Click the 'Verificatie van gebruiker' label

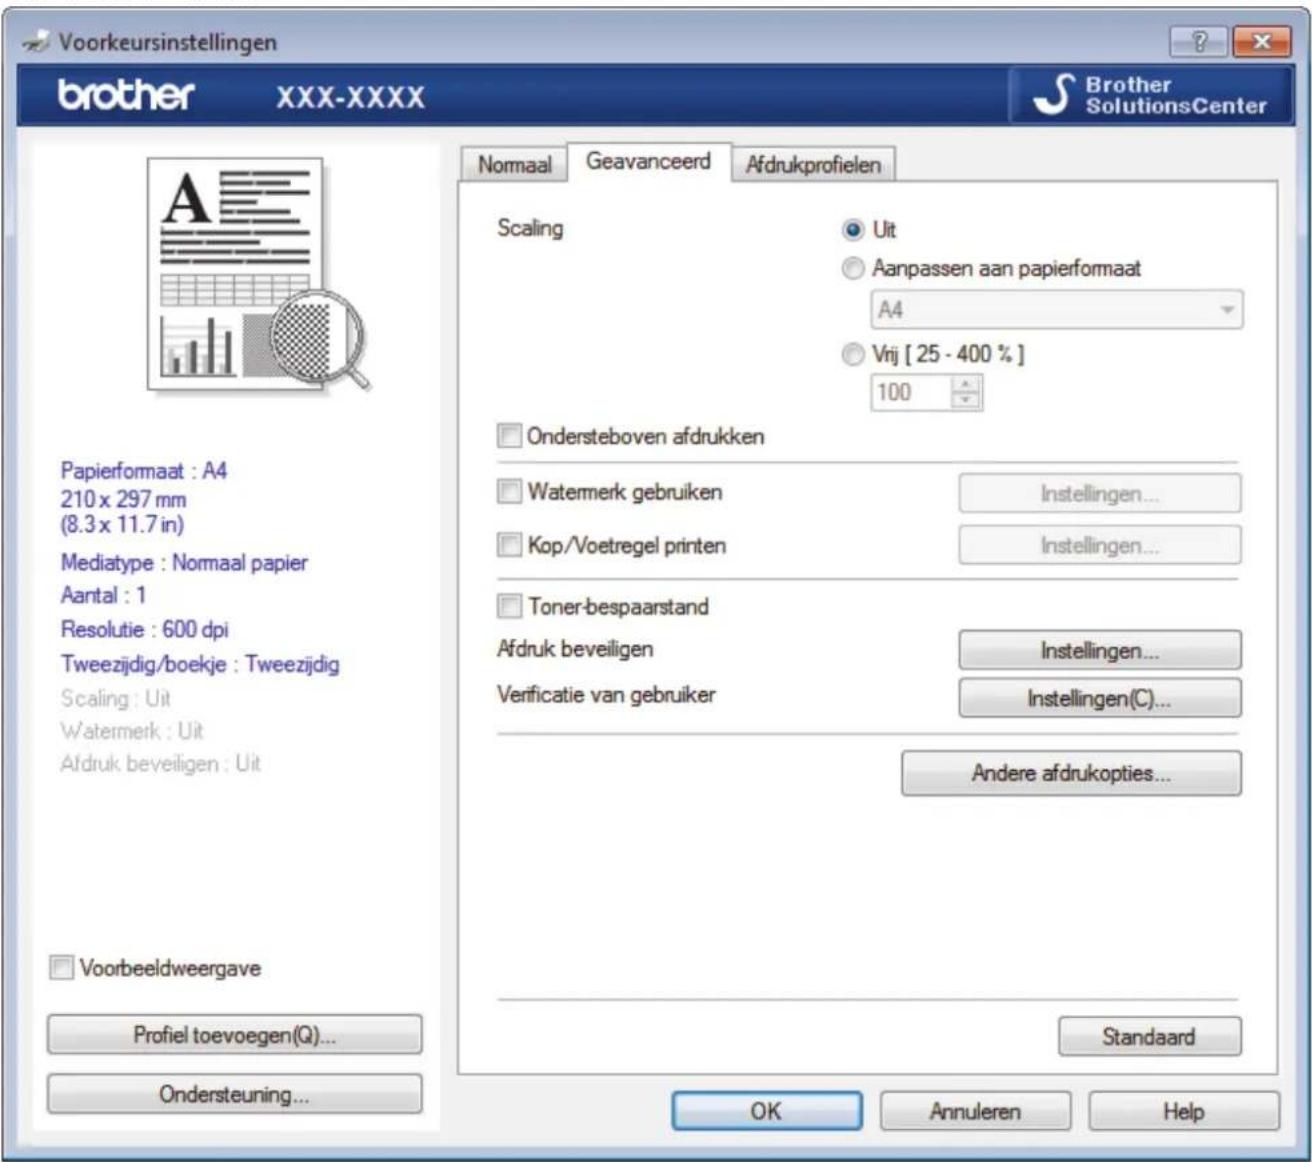coord(606,694)
